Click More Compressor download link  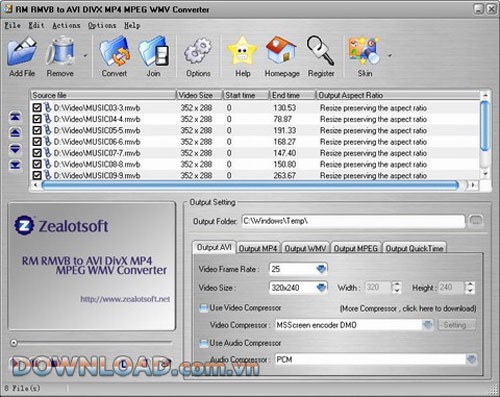click(408, 308)
